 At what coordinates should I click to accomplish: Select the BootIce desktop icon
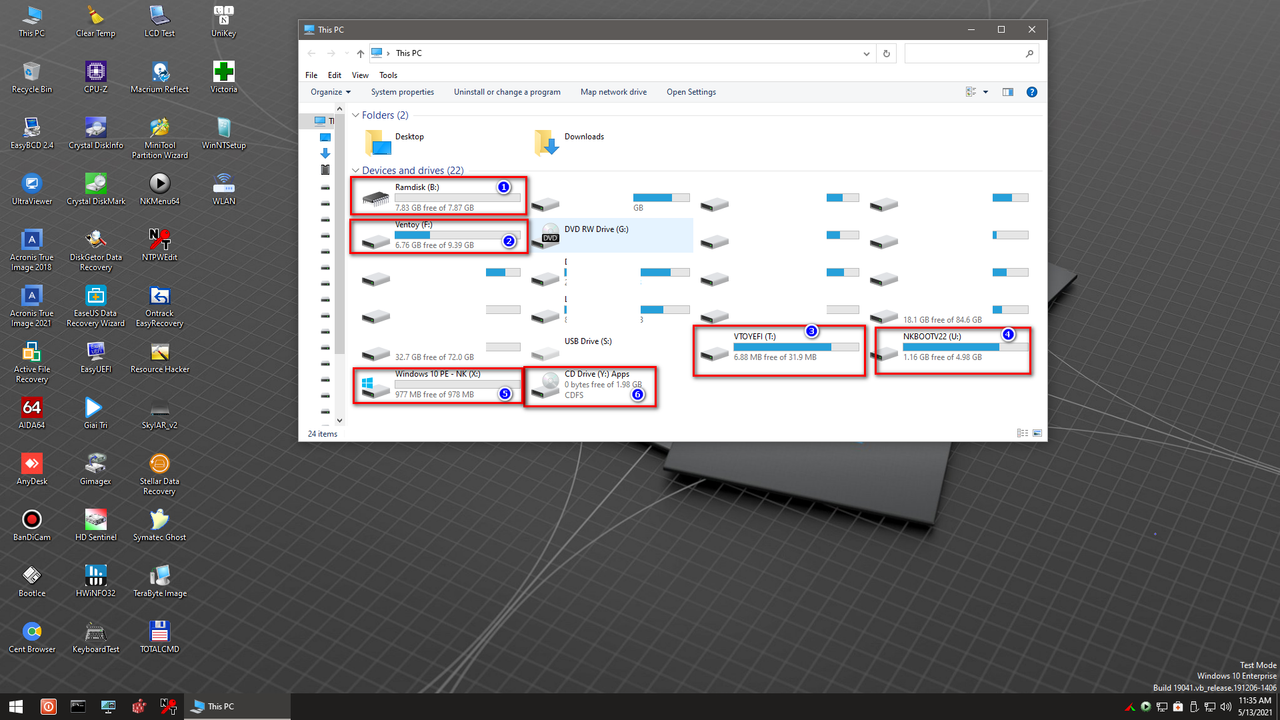pos(32,582)
